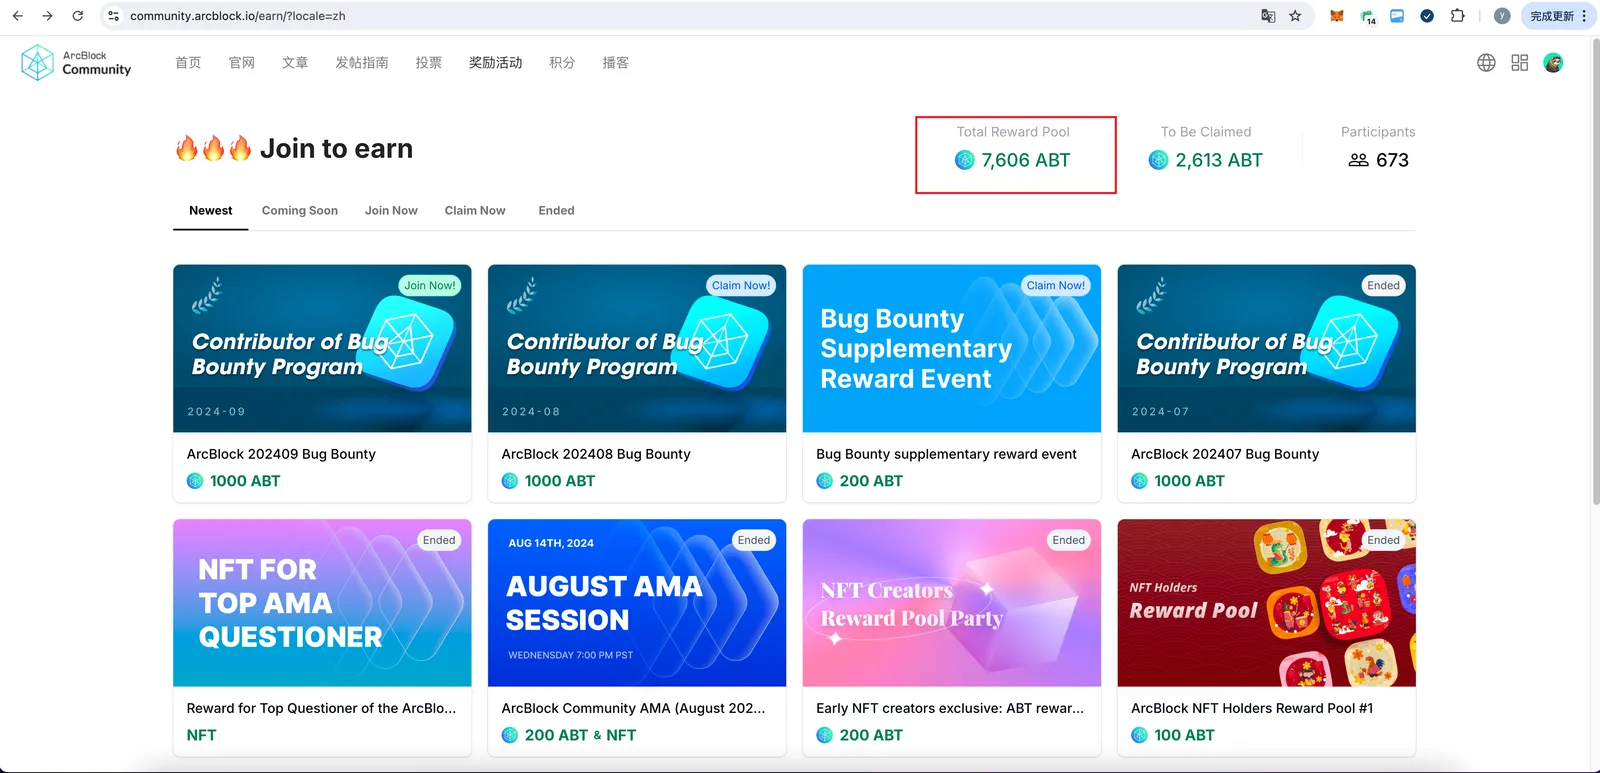The image size is (1600, 773).
Task: Click ABT icon under supplementary reward event
Action: pos(825,481)
